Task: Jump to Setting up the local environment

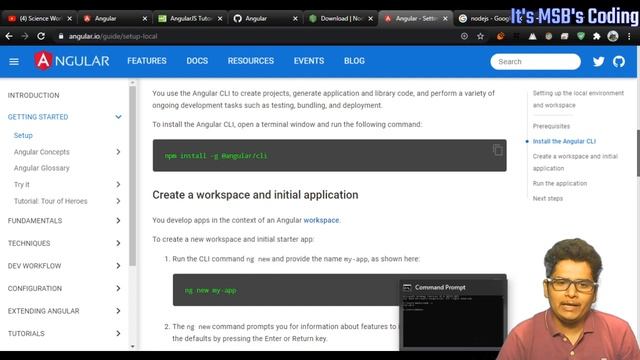Action: coord(578,99)
